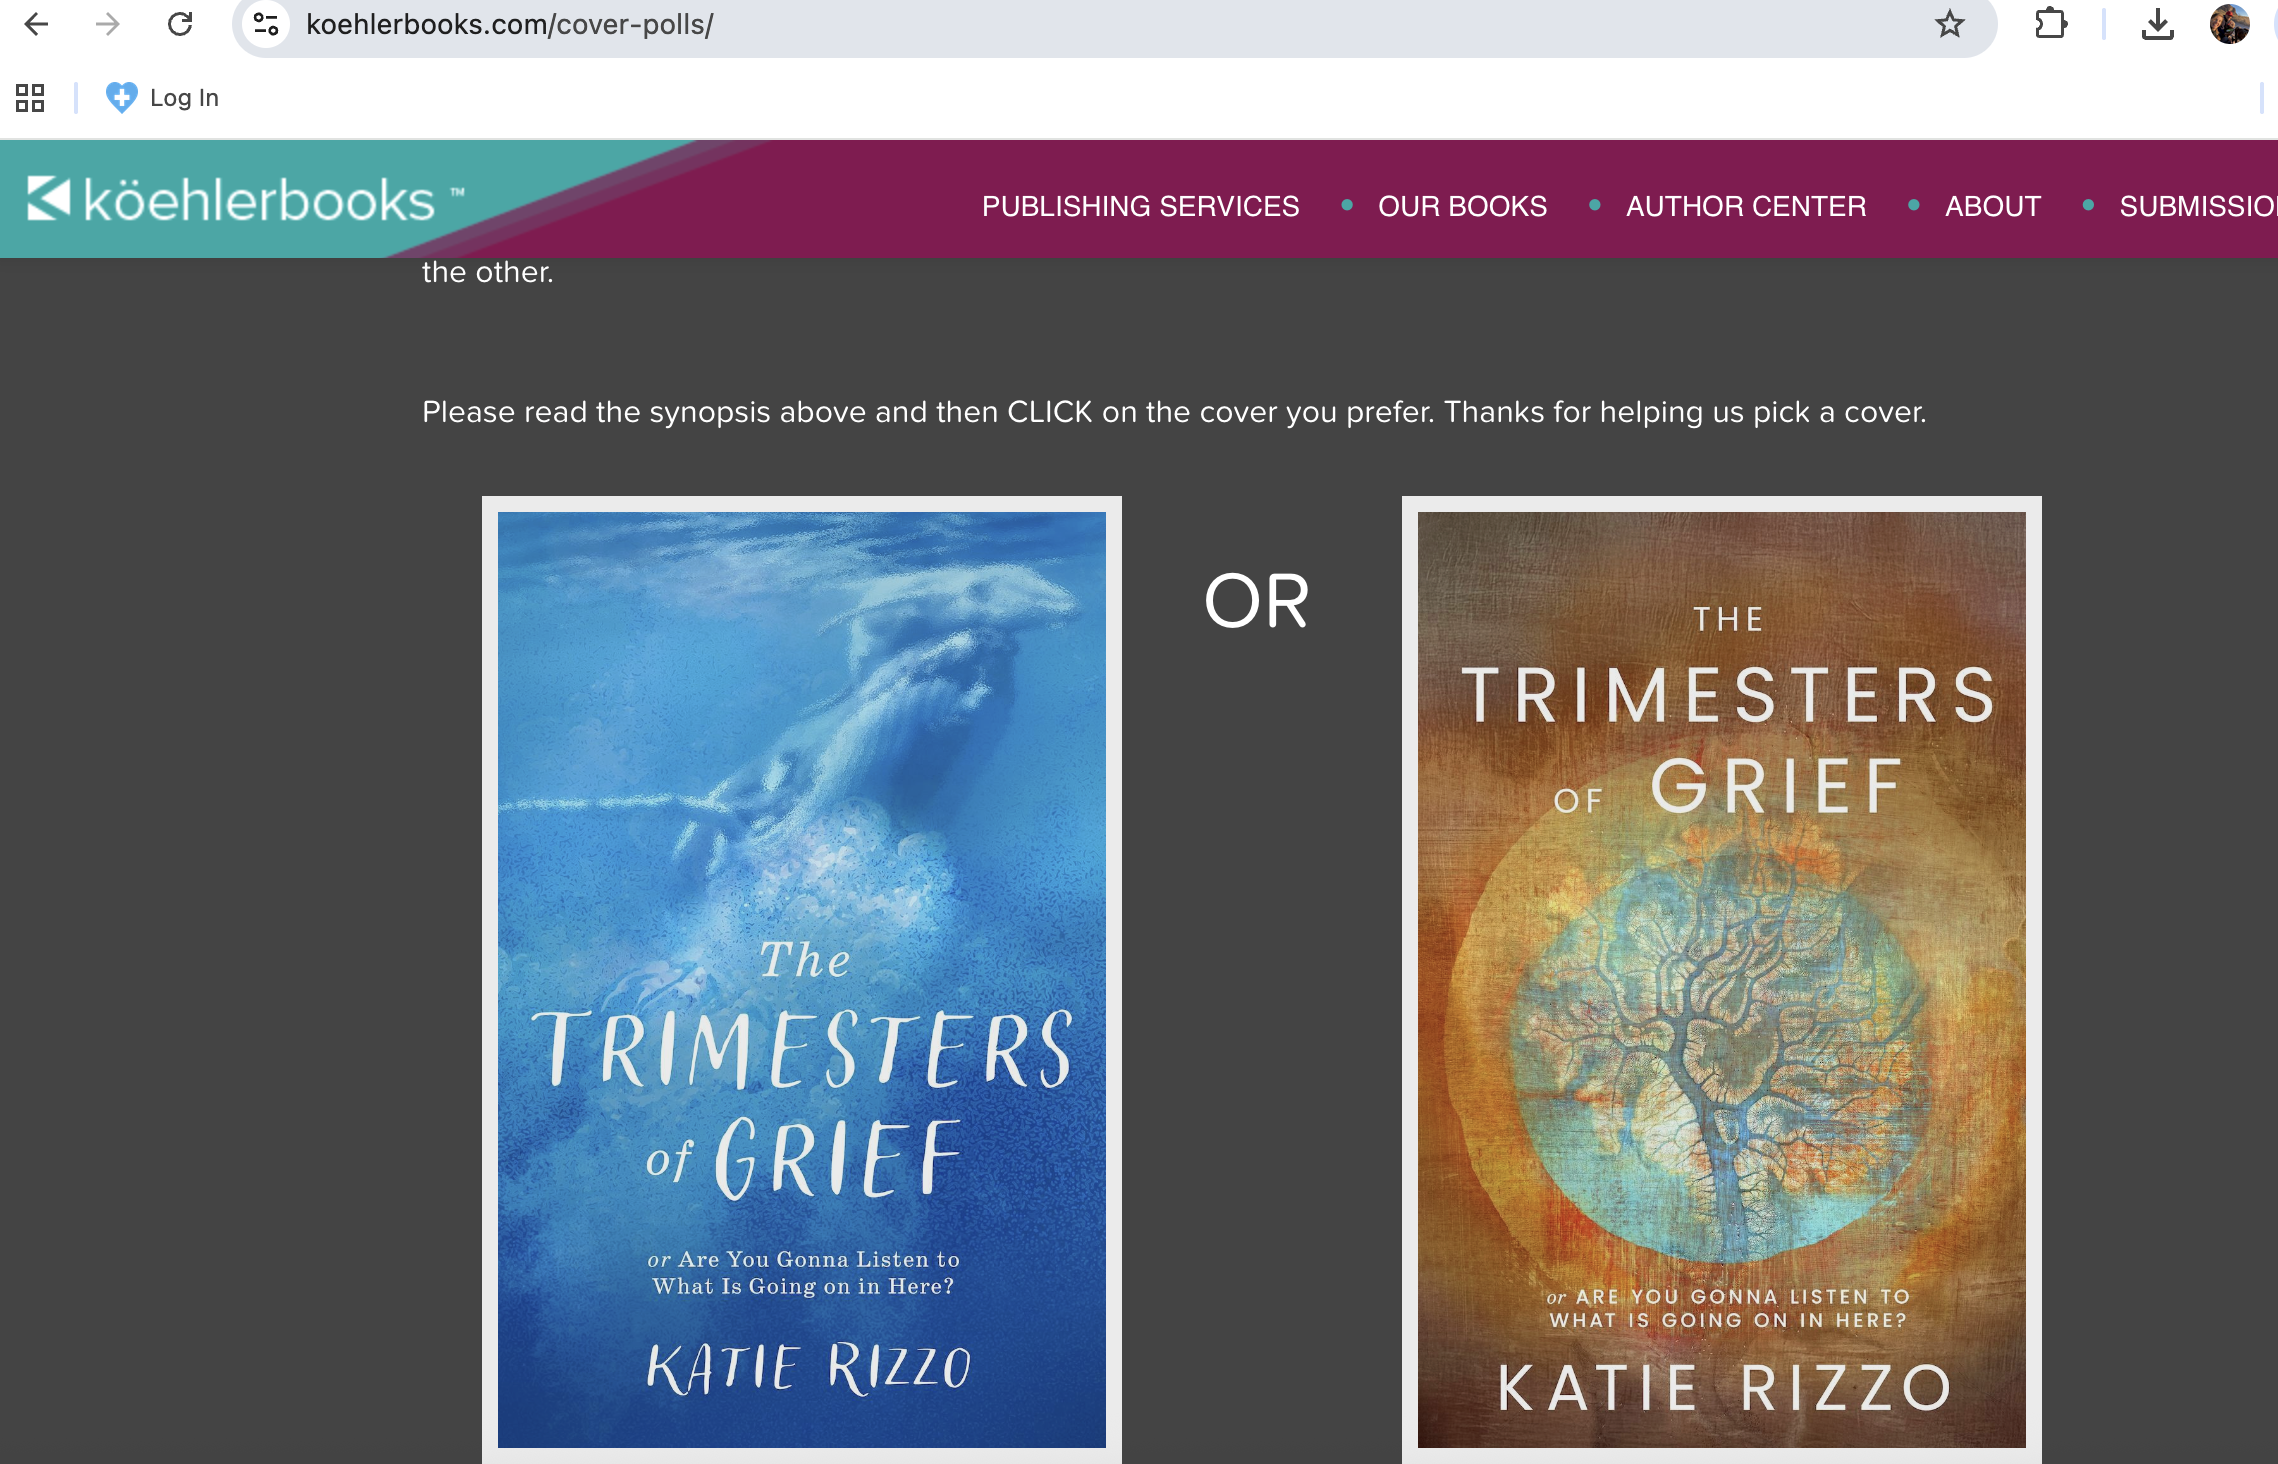Open Publishing Services menu

point(1140,206)
